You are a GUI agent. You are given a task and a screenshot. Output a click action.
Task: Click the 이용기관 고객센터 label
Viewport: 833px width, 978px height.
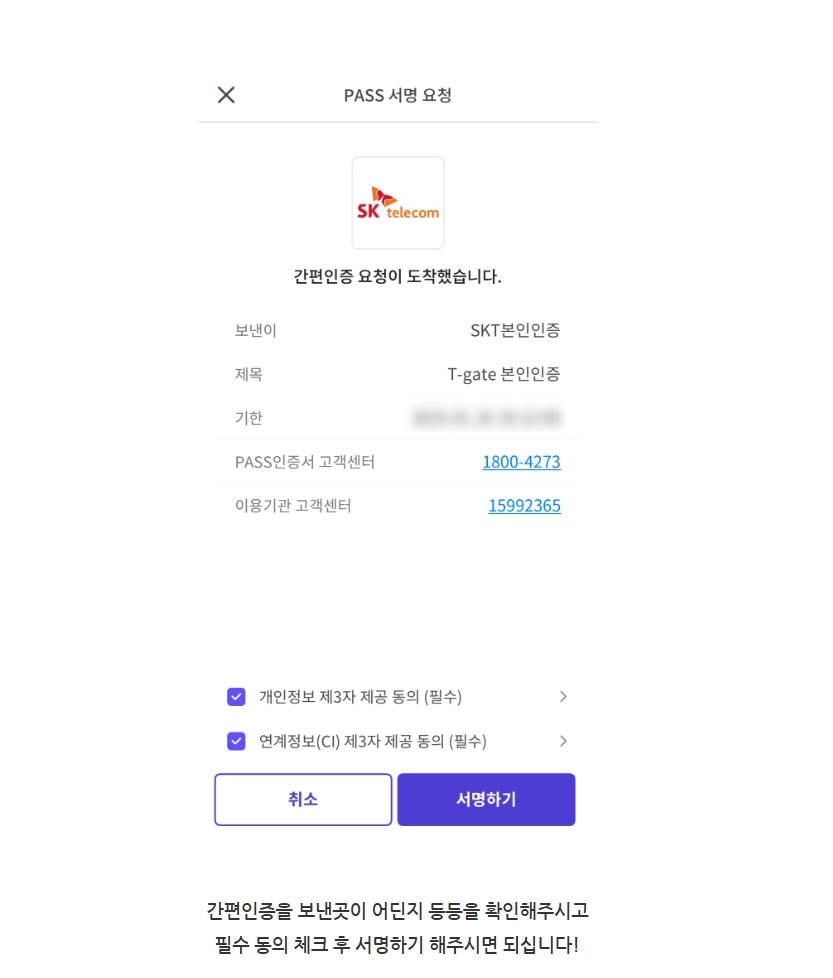tap(293, 506)
